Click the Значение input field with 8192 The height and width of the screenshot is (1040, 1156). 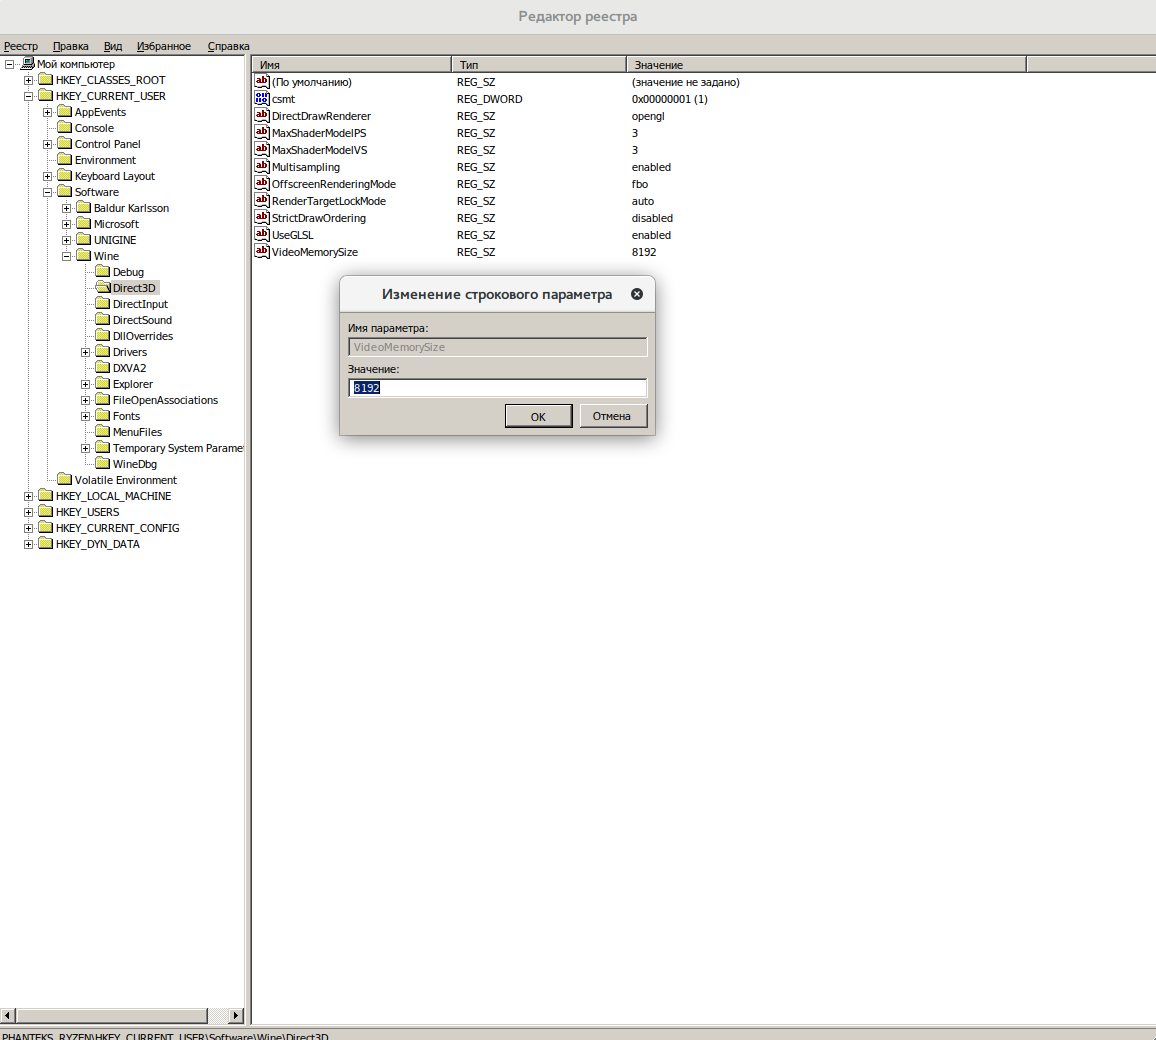tap(498, 388)
